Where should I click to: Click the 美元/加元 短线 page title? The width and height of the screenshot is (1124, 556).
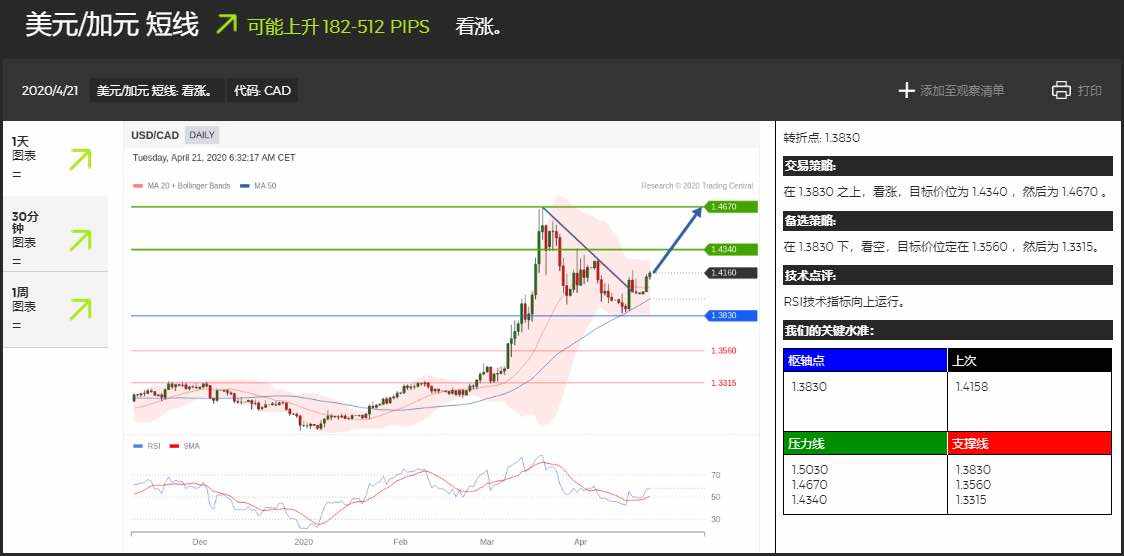tap(112, 25)
